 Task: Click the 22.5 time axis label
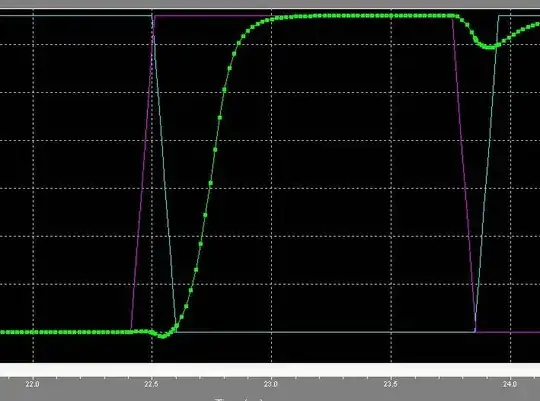(x=152, y=384)
